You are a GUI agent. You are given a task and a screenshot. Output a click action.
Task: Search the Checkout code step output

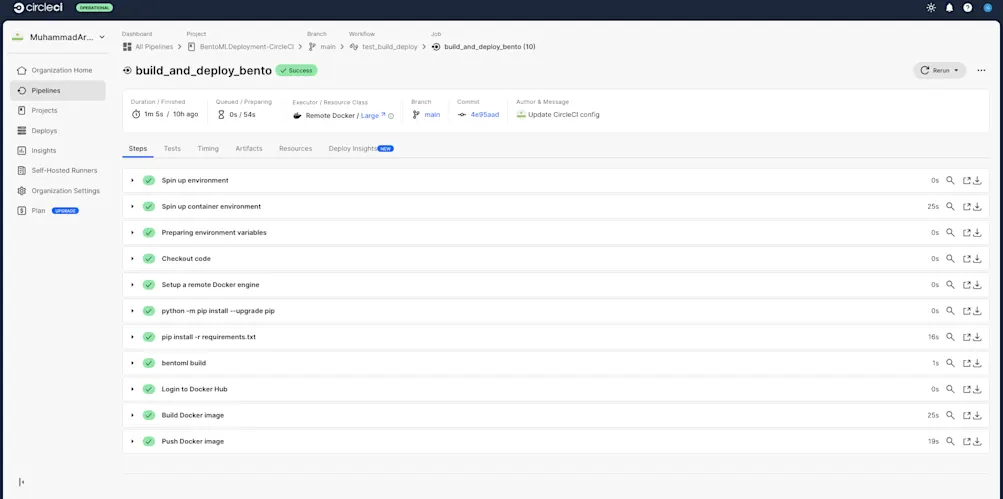[950, 258]
